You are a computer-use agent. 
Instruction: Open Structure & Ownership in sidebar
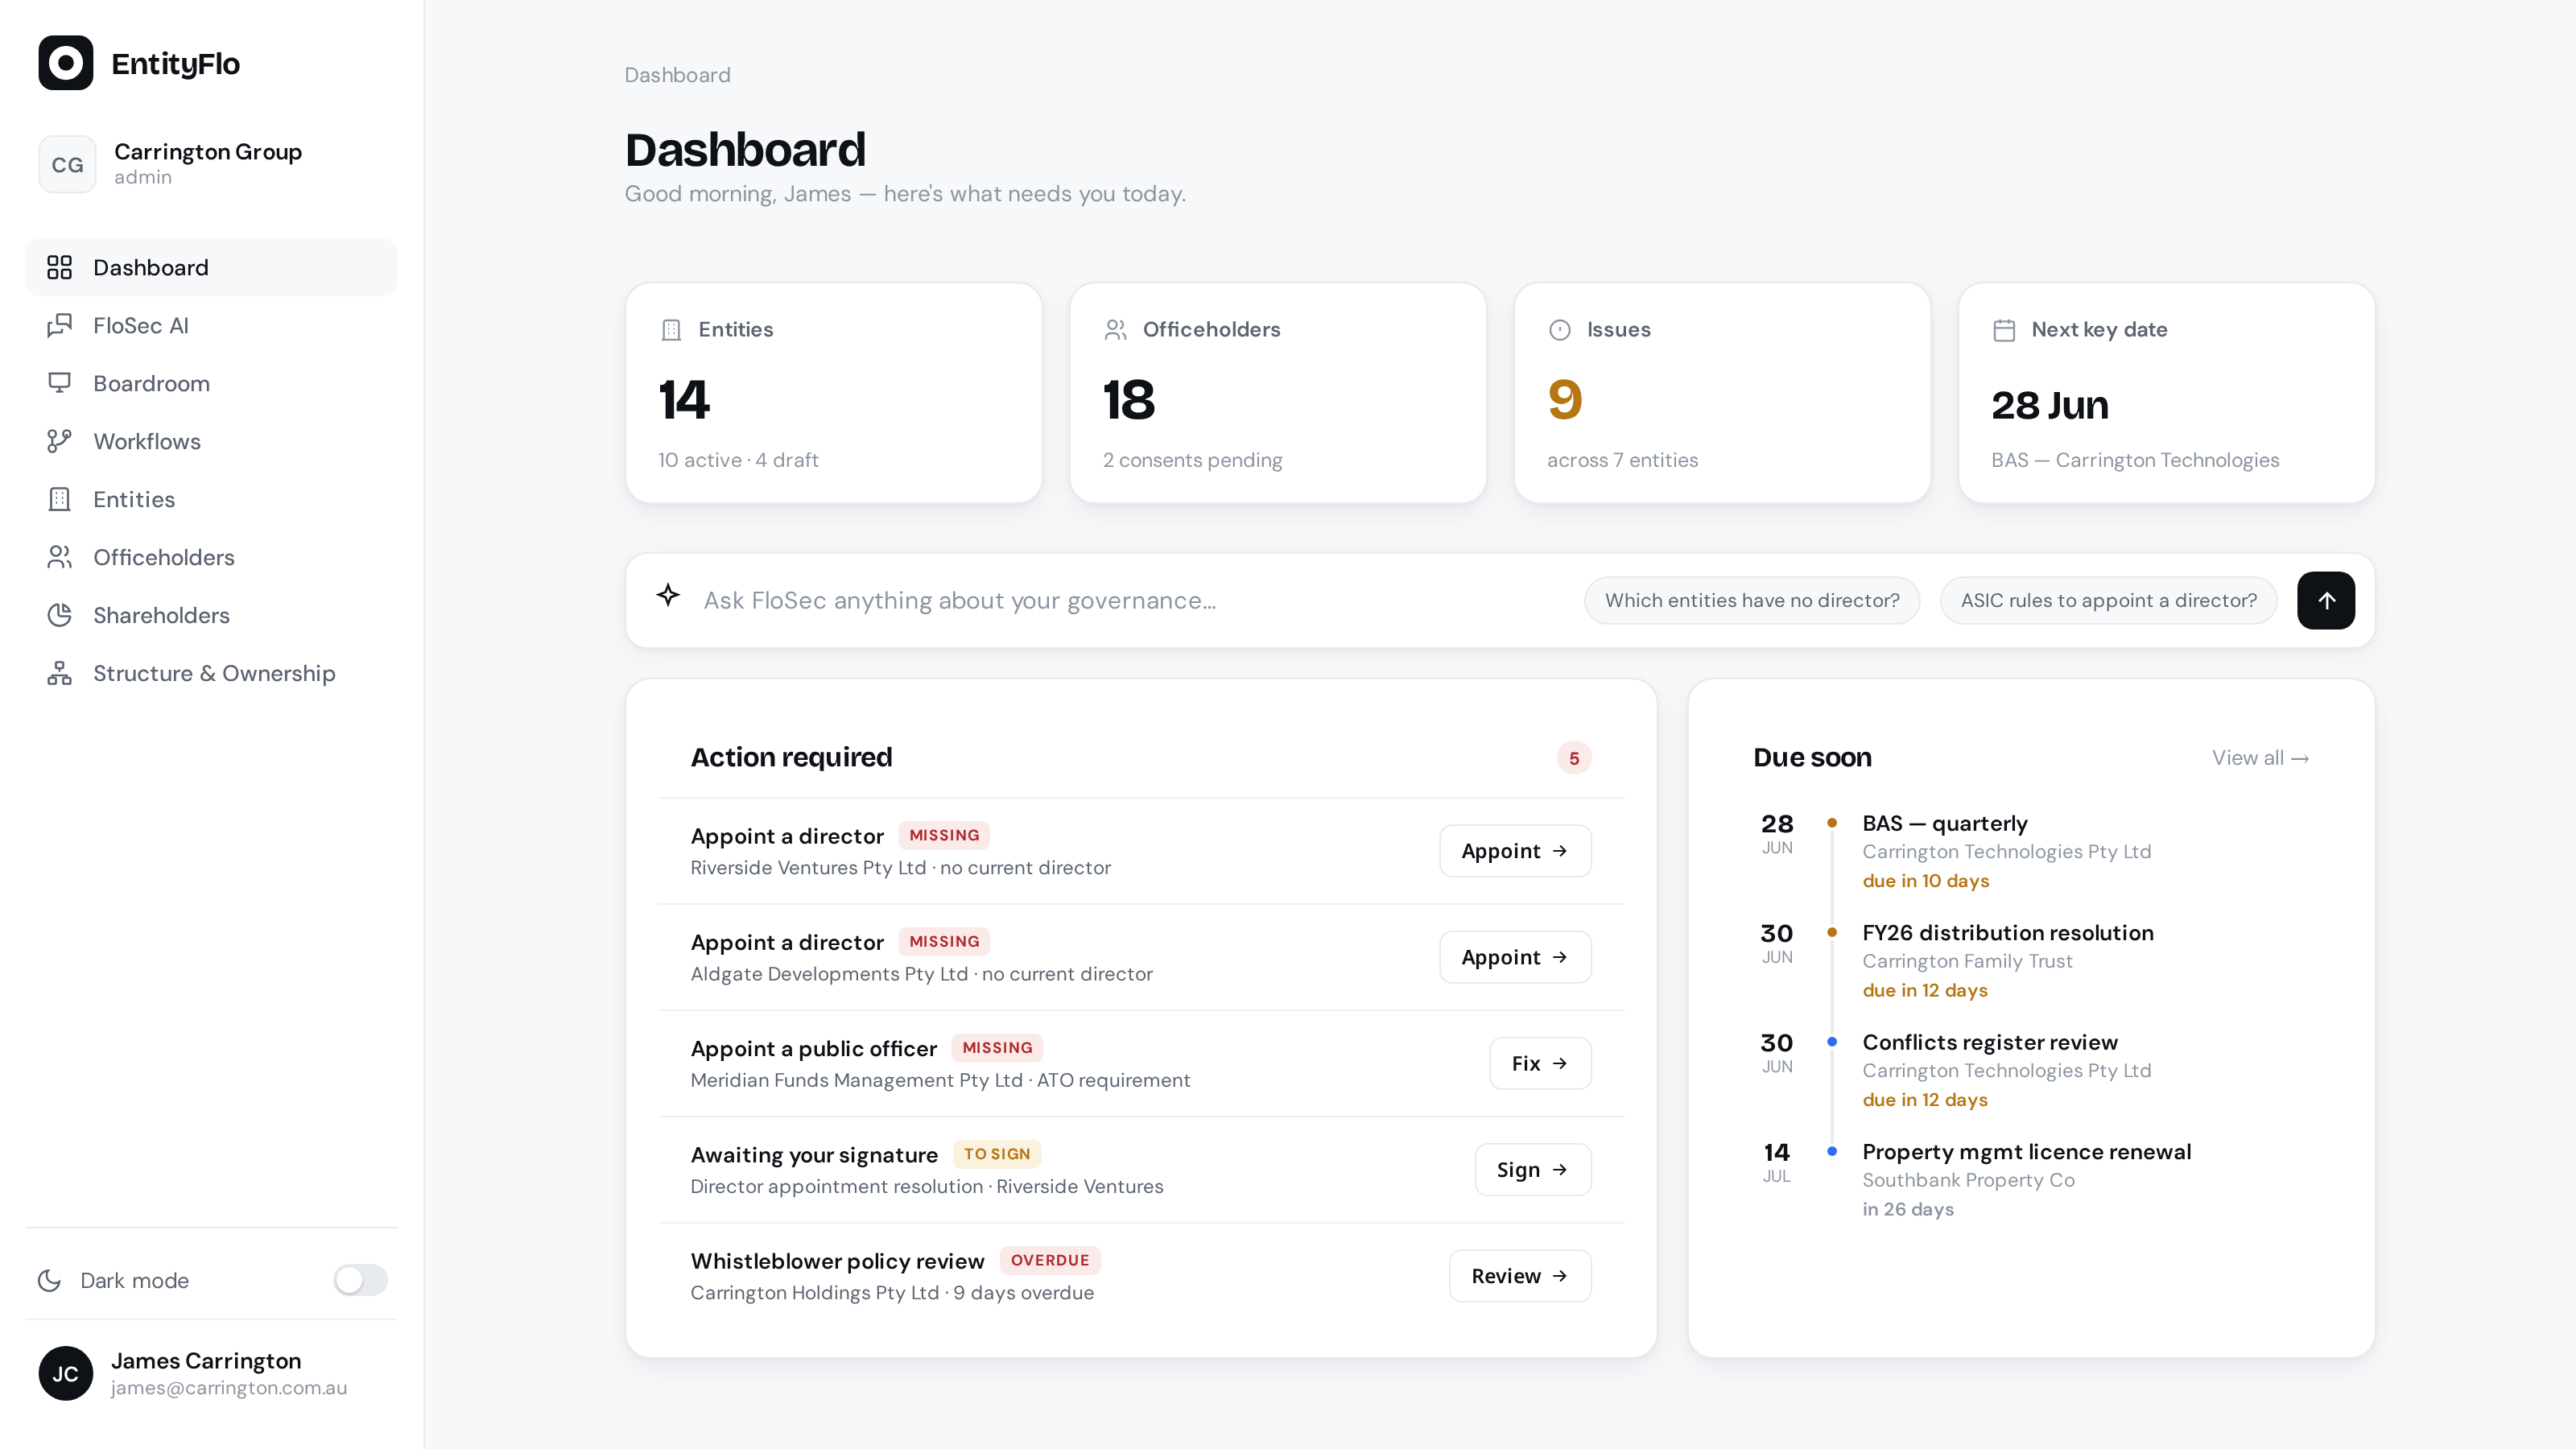212,673
